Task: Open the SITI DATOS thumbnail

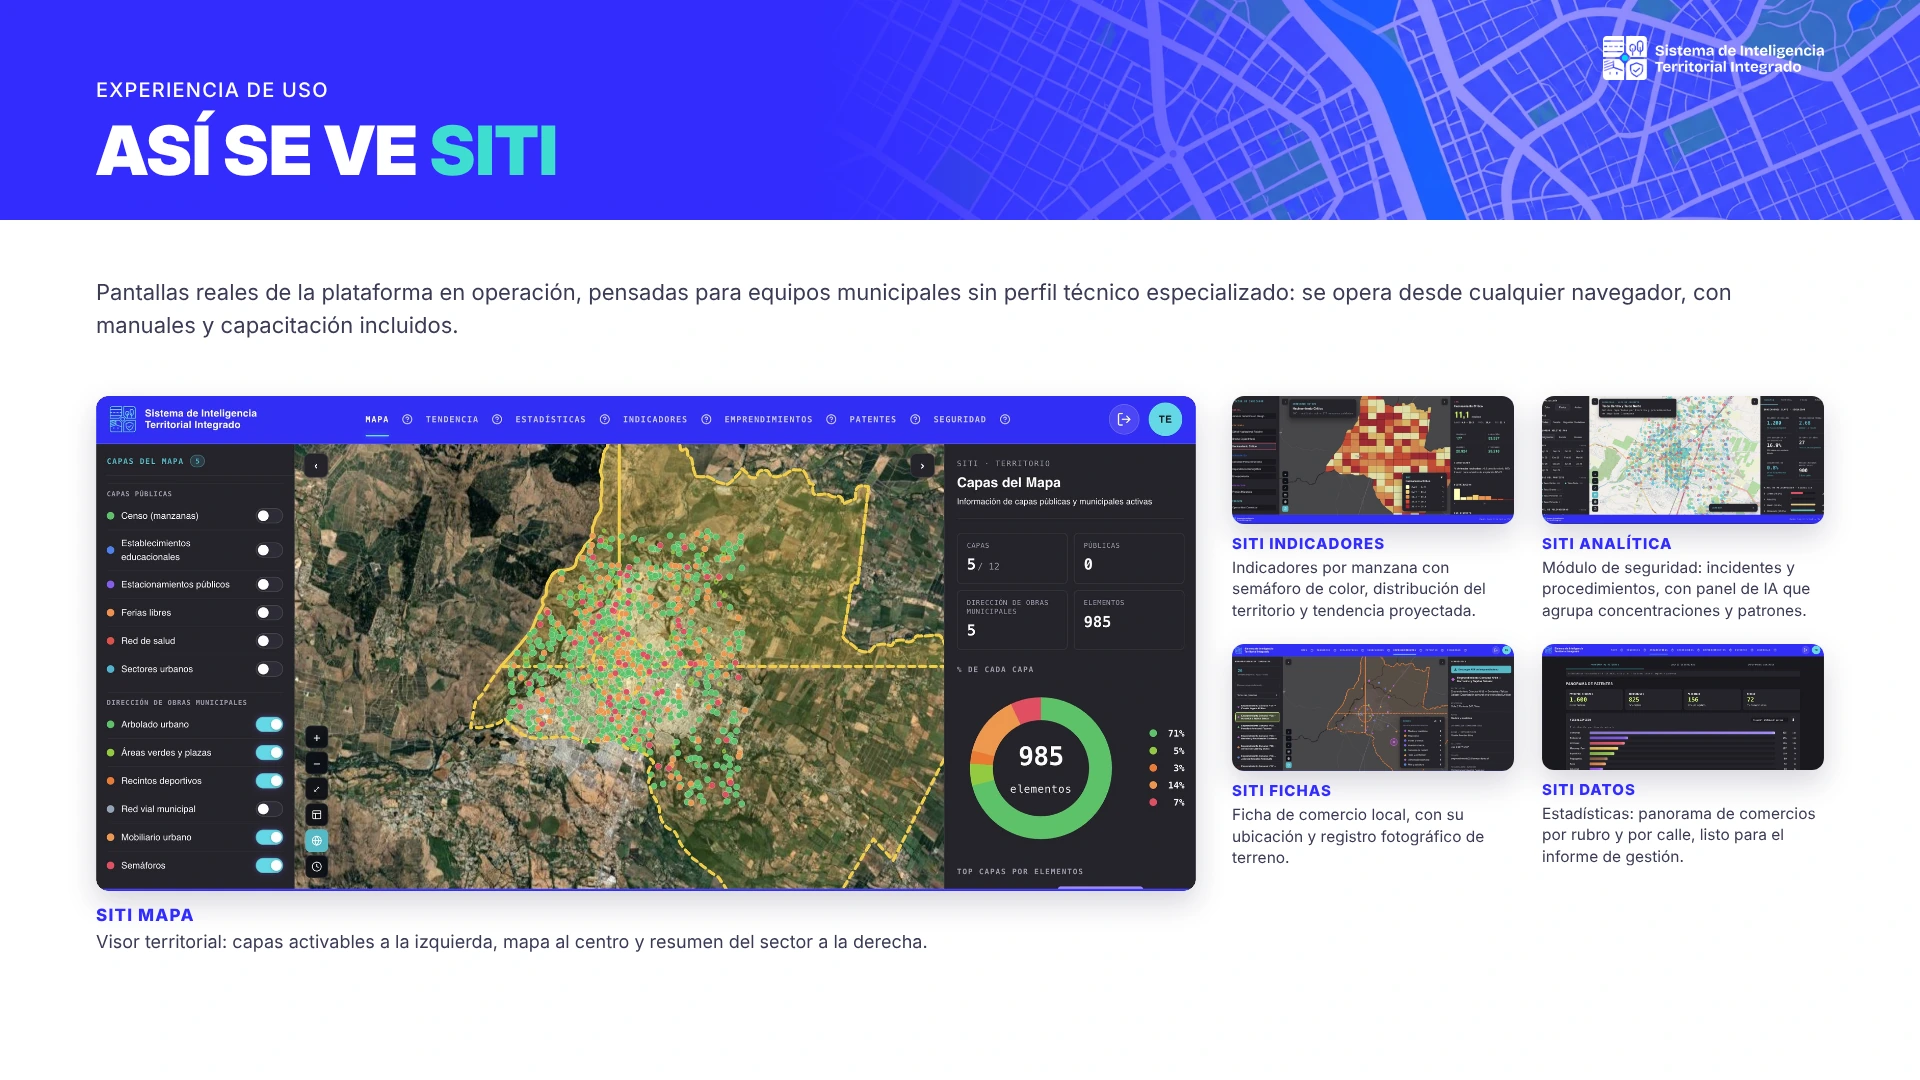Action: click(x=1683, y=707)
